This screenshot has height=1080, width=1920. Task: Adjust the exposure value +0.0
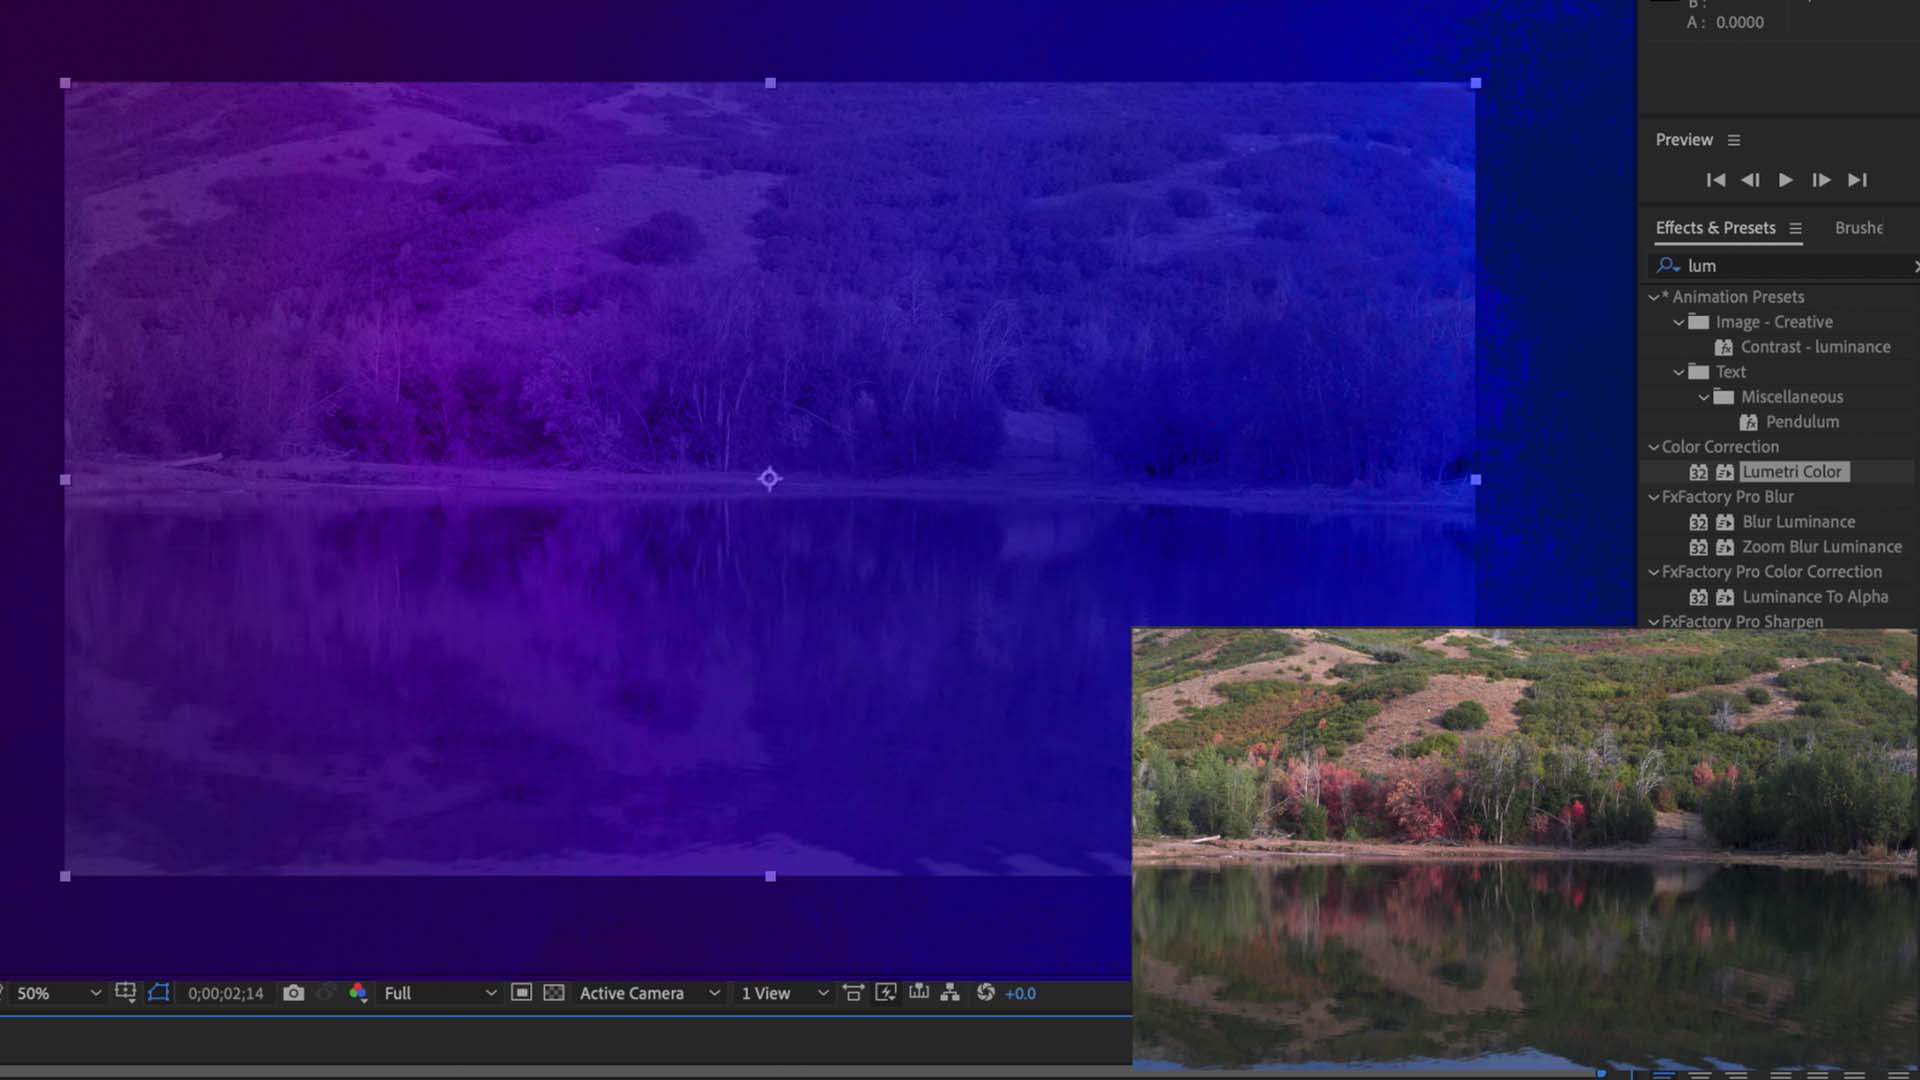[x=1021, y=993]
